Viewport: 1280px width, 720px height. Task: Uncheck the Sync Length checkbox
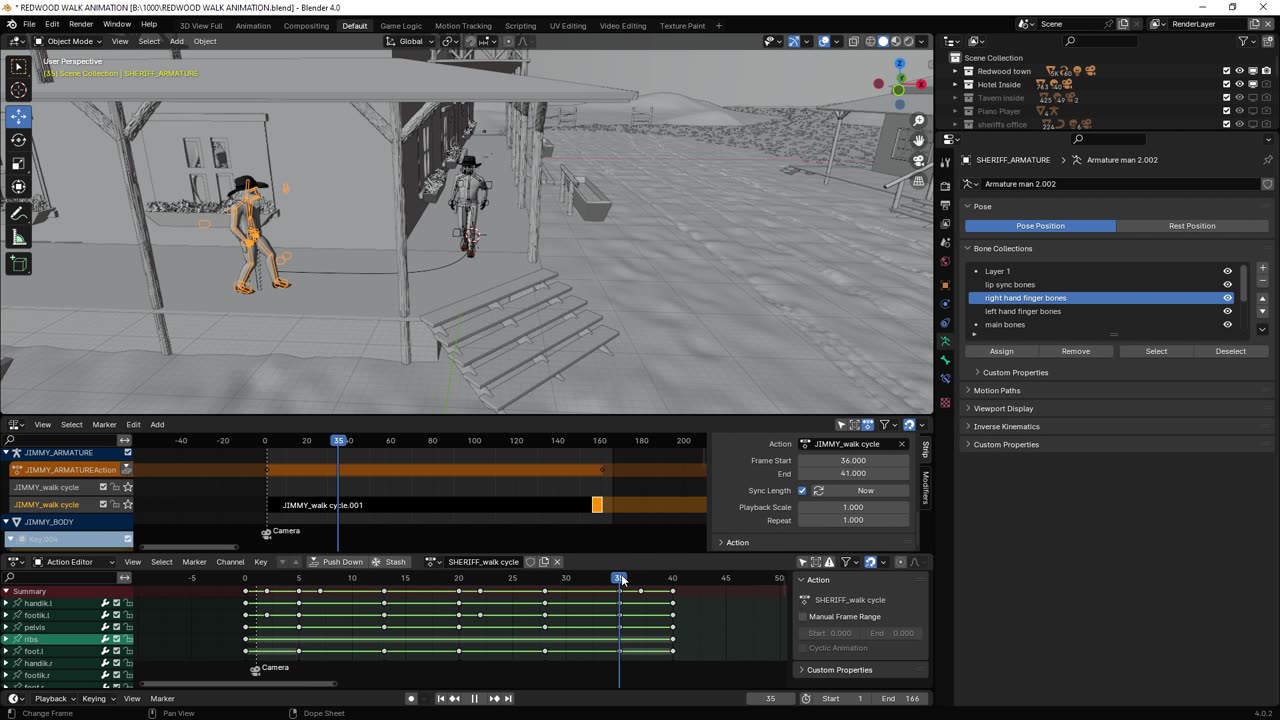point(802,491)
